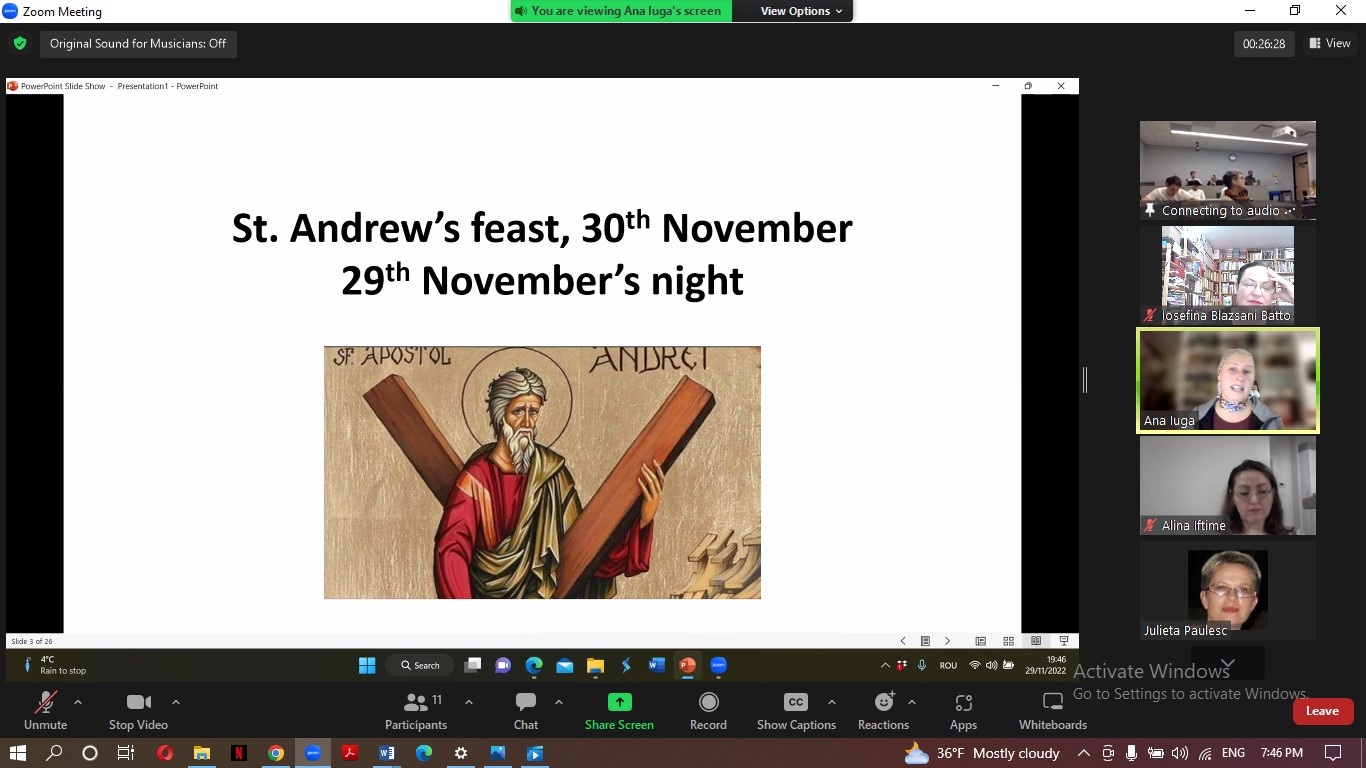This screenshot has width=1366, height=768.
Task: Open Cortana circle icon on taskbar
Action: pos(90,753)
